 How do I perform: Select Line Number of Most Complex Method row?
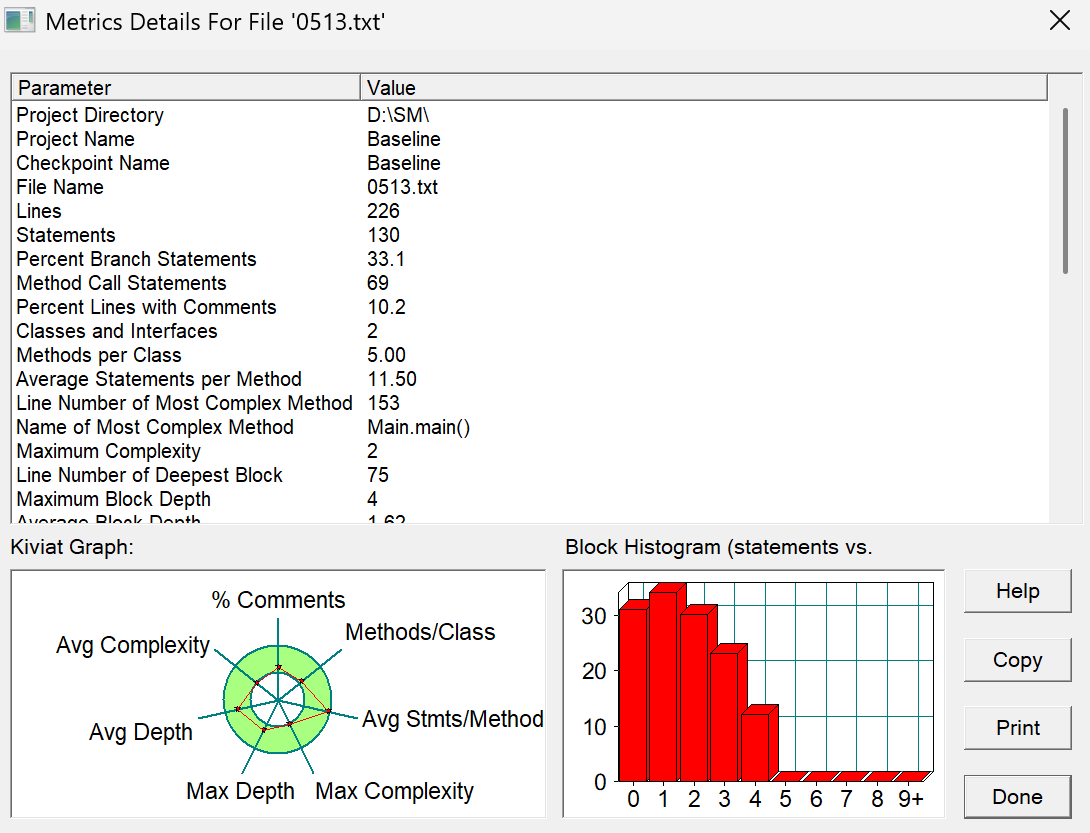[530, 403]
